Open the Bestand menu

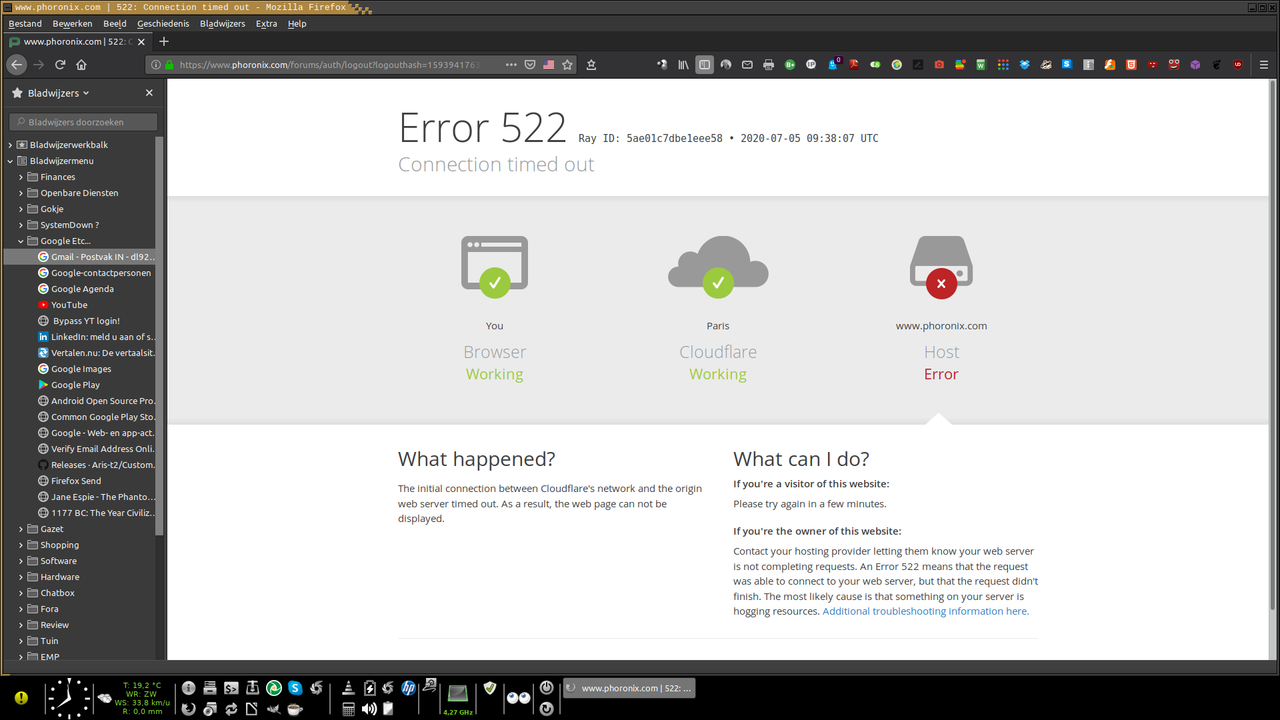pyautogui.click(x=26, y=23)
